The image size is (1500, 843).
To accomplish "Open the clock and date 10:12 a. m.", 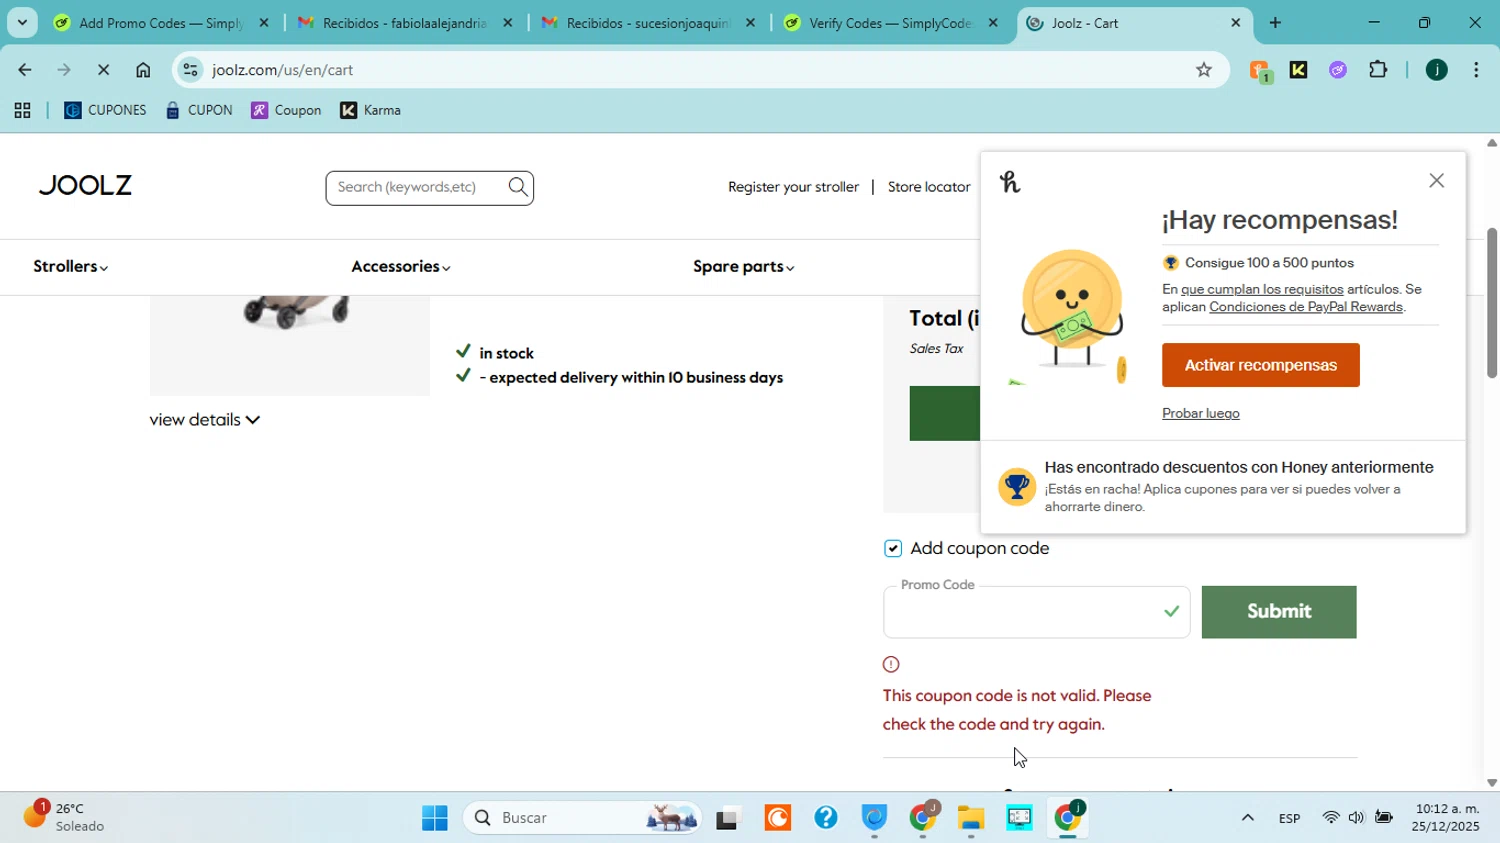I will [x=1447, y=818].
